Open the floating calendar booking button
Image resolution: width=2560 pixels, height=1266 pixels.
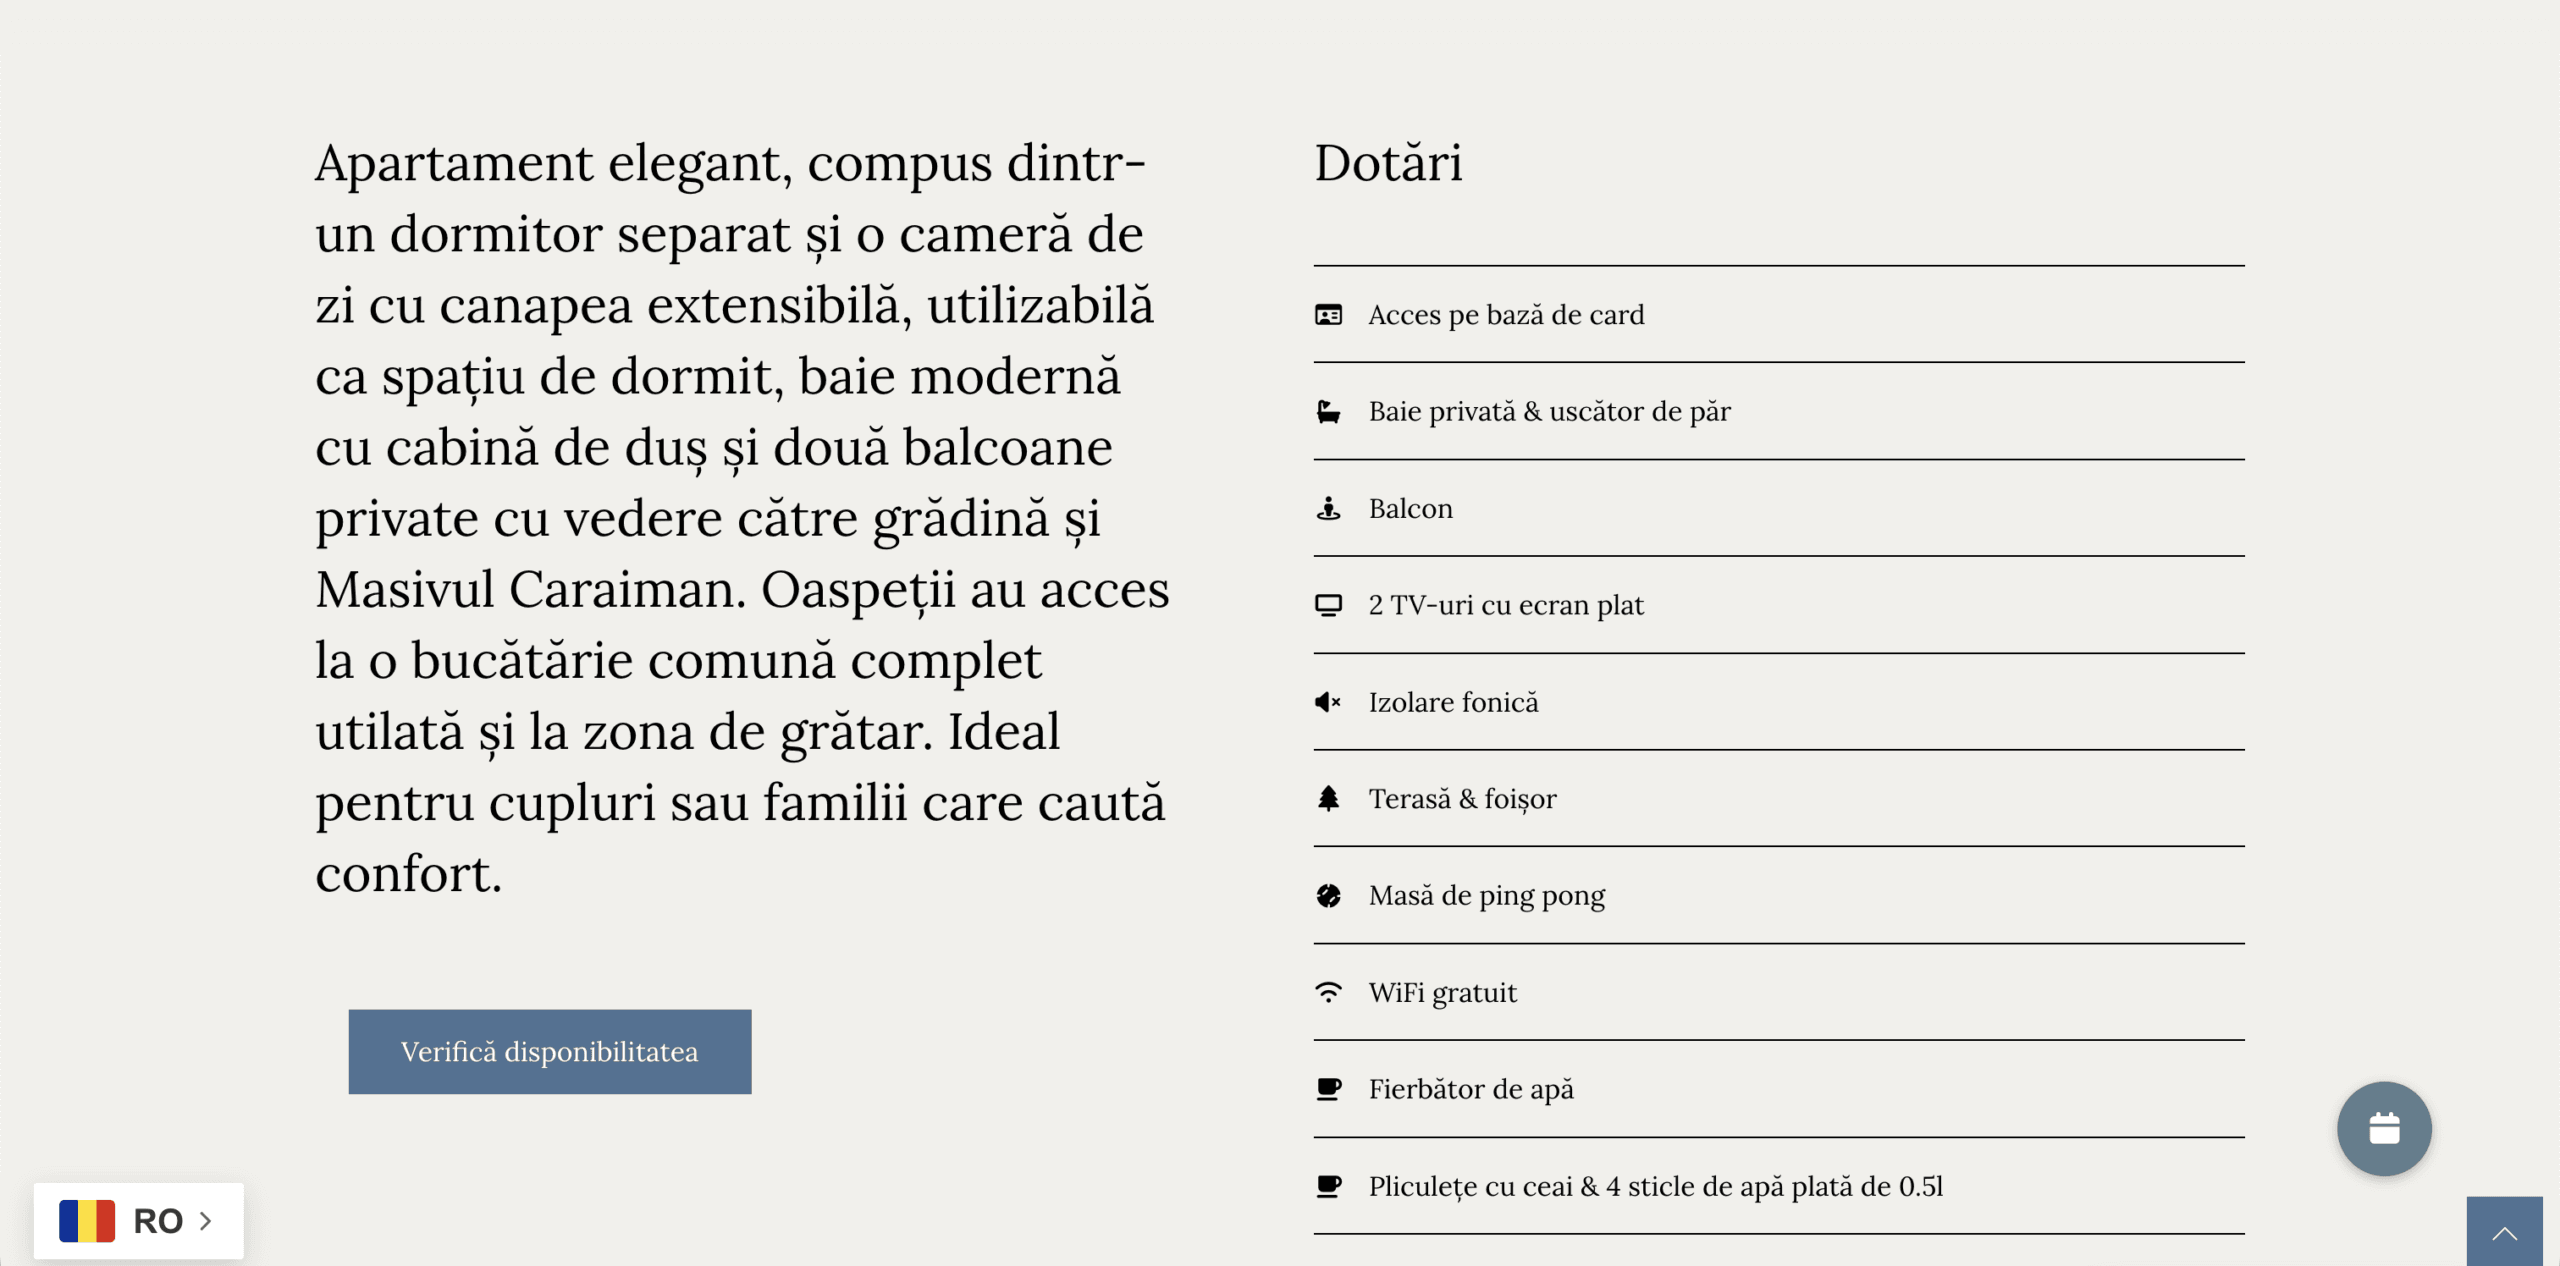click(x=2384, y=1129)
